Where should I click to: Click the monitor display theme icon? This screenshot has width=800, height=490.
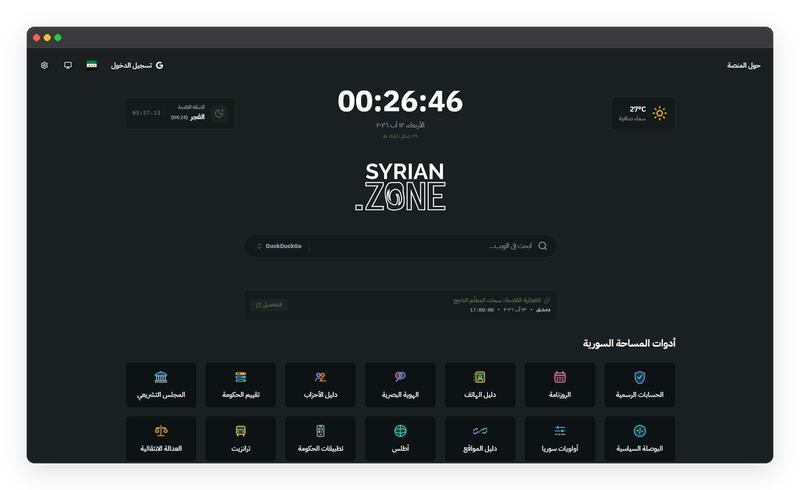click(68, 65)
